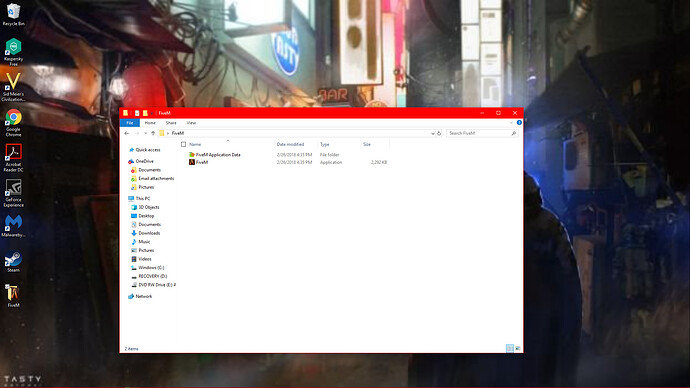Refresh the FiveM folder view

[439, 133]
